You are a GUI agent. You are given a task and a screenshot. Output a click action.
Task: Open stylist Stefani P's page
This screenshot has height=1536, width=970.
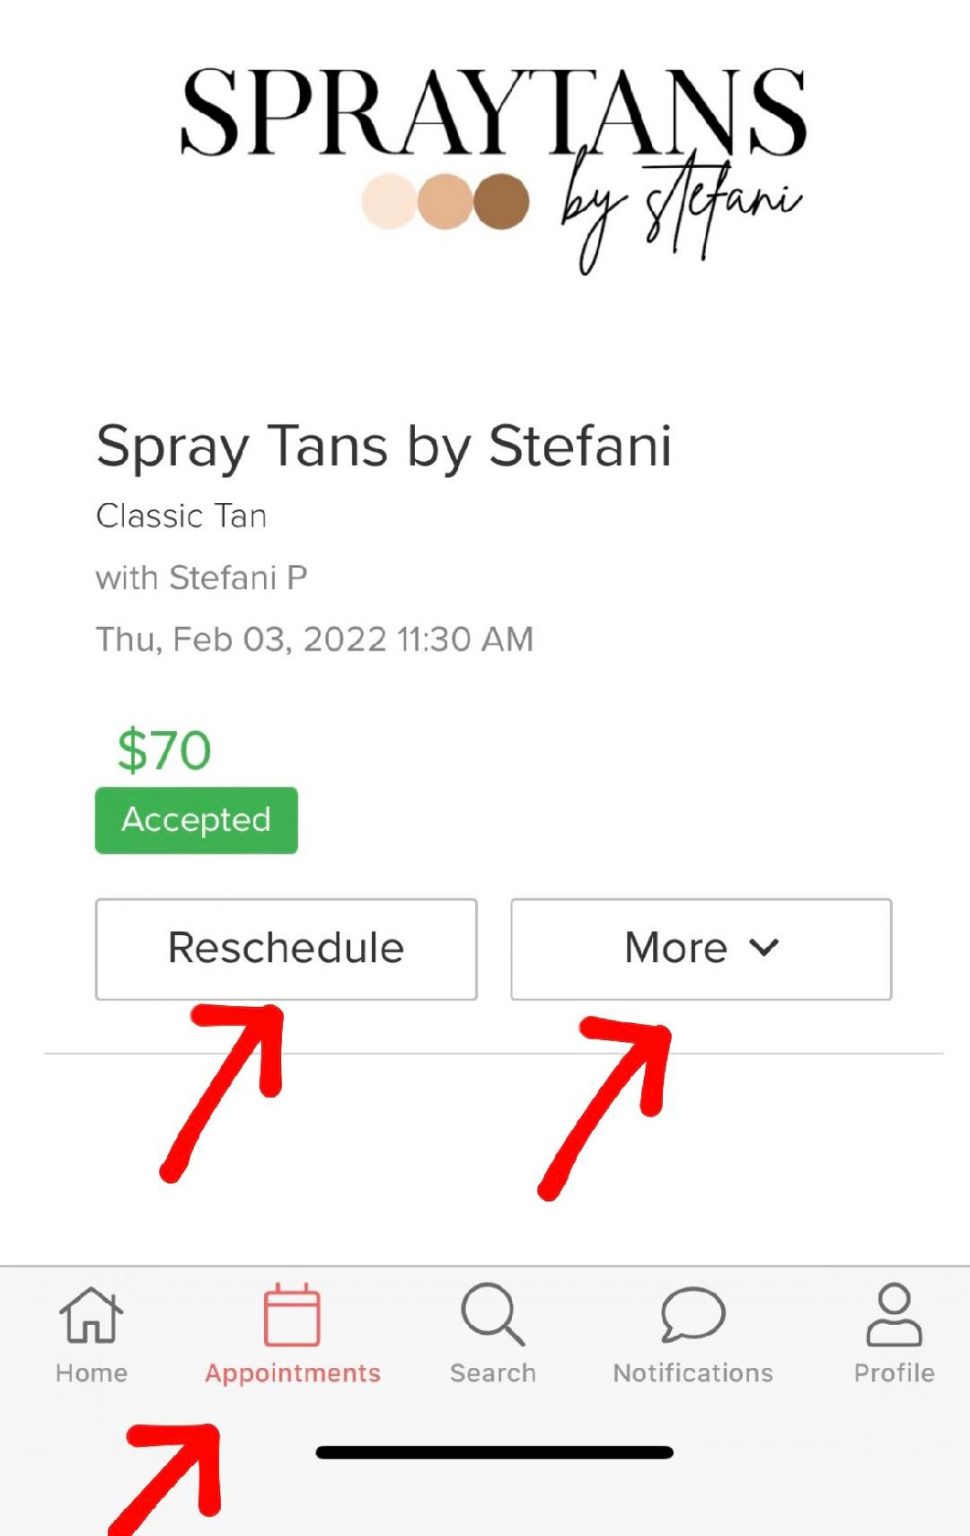tap(202, 577)
